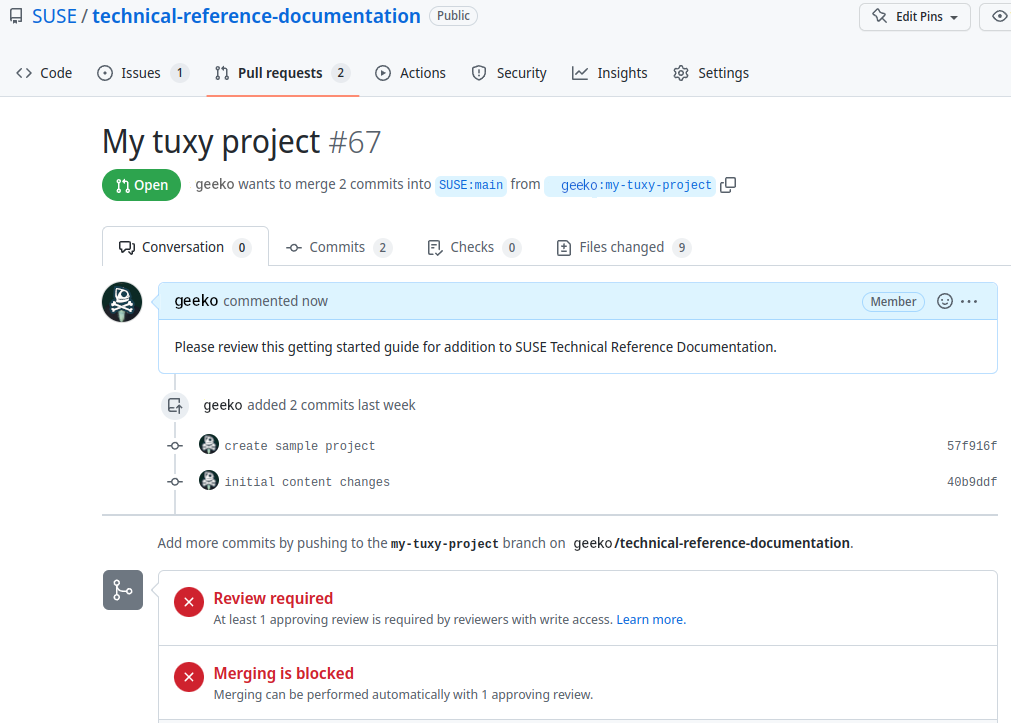Open the Actions tab
Image resolution: width=1011 pixels, height=723 pixels.
411,73
